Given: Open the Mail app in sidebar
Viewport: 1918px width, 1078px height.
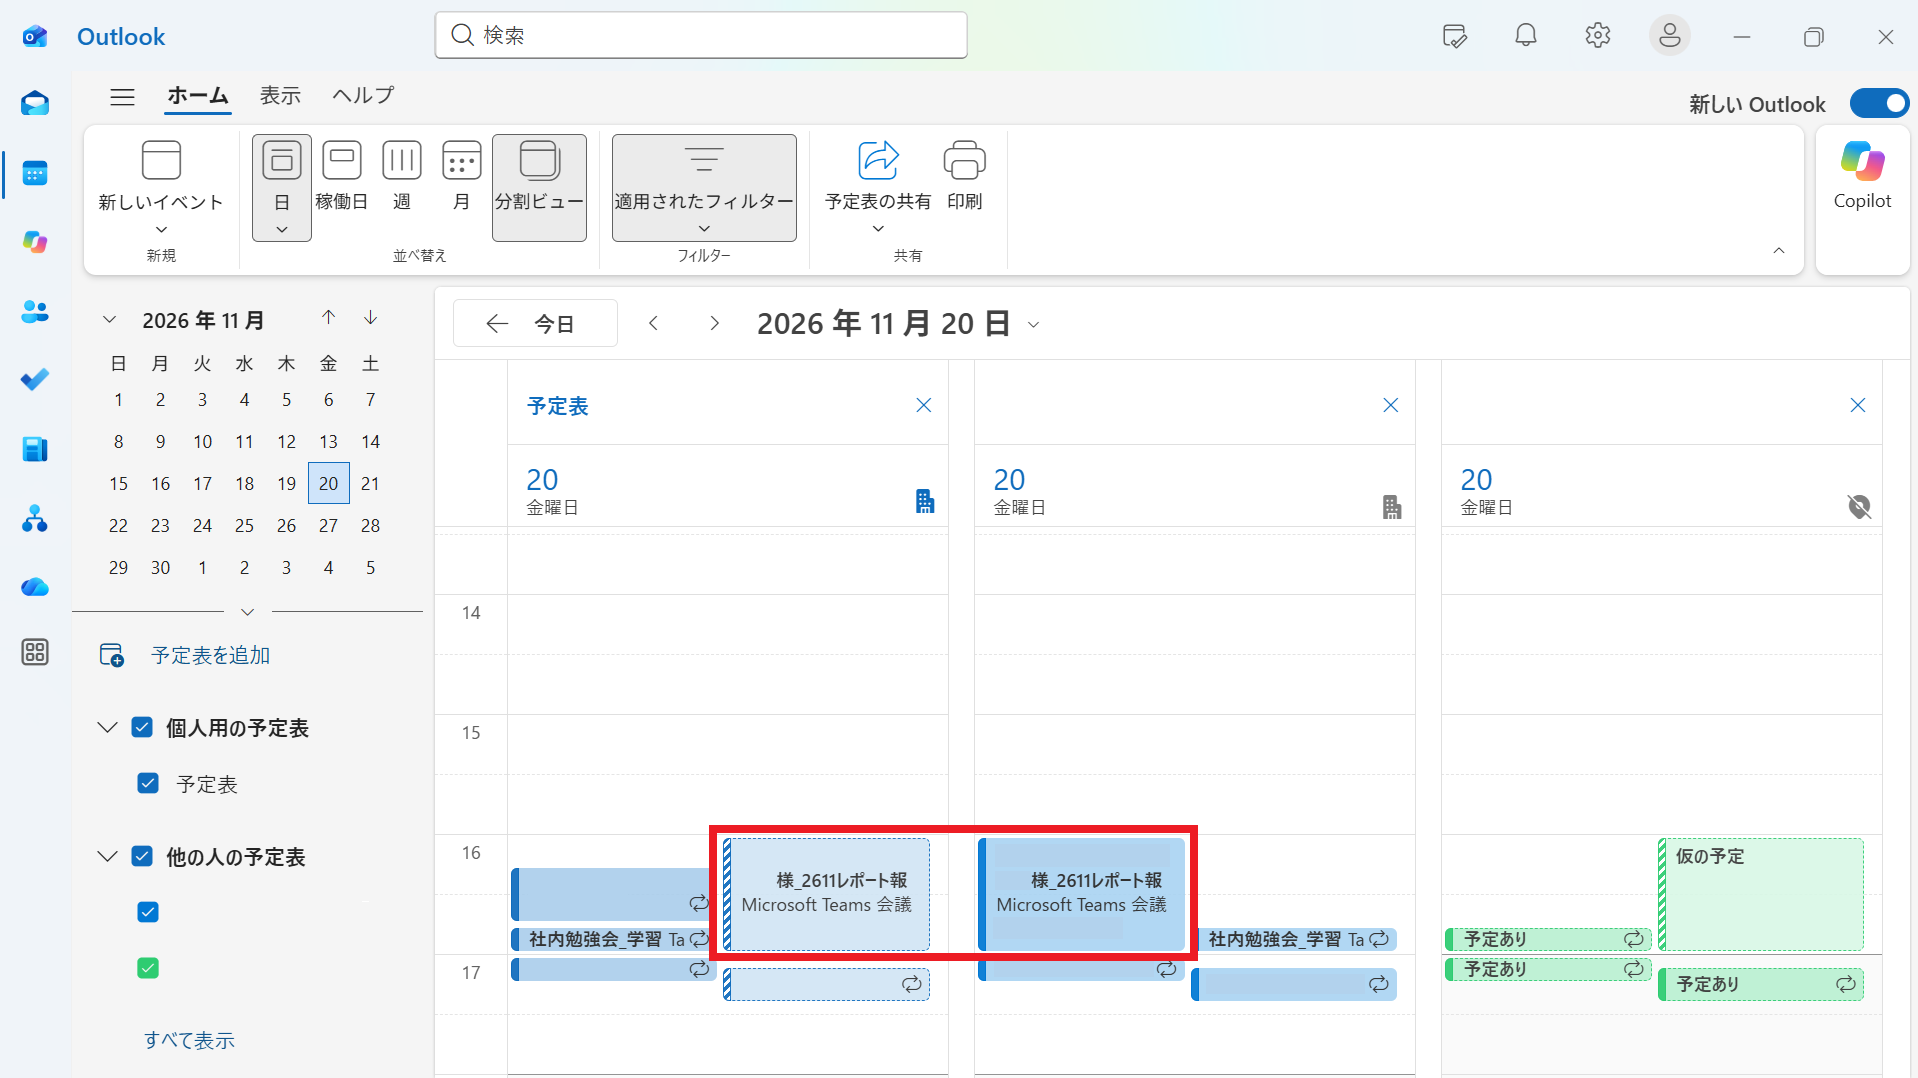Looking at the screenshot, I should [x=35, y=104].
